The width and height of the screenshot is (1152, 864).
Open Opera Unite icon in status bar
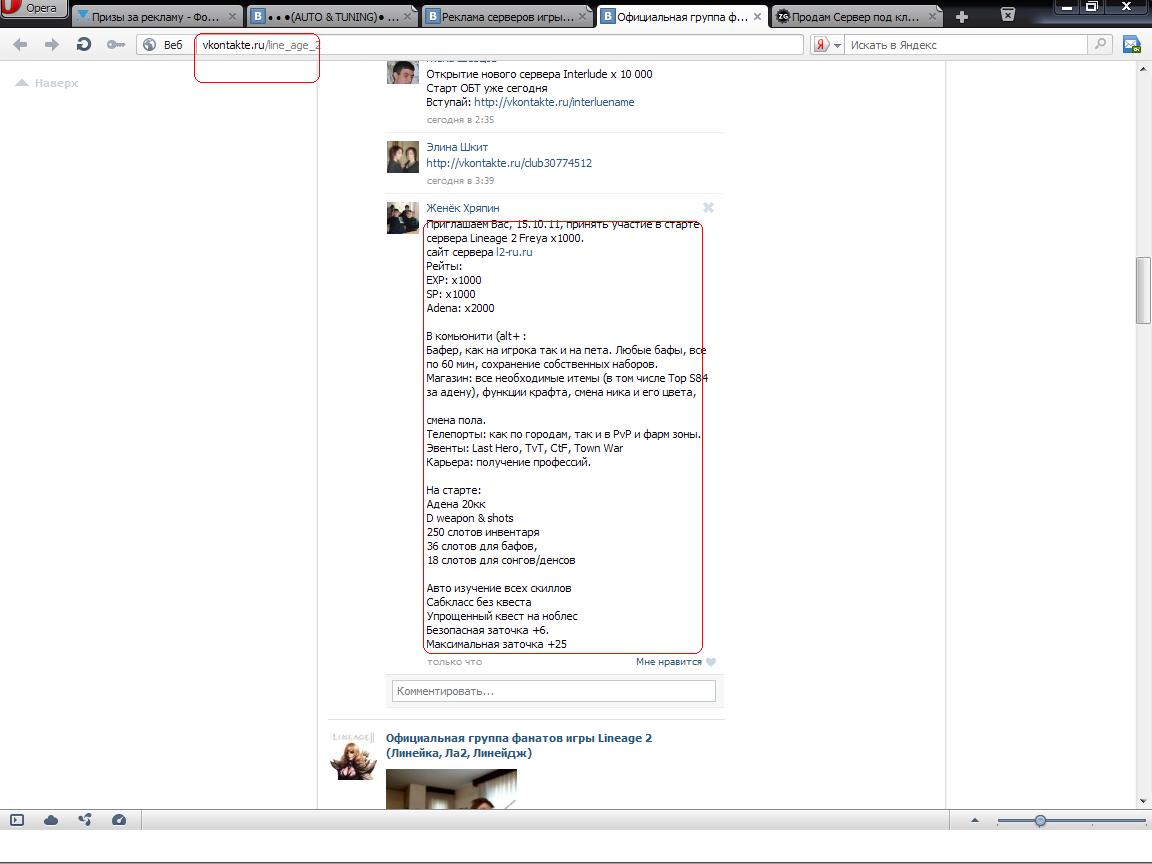84,820
